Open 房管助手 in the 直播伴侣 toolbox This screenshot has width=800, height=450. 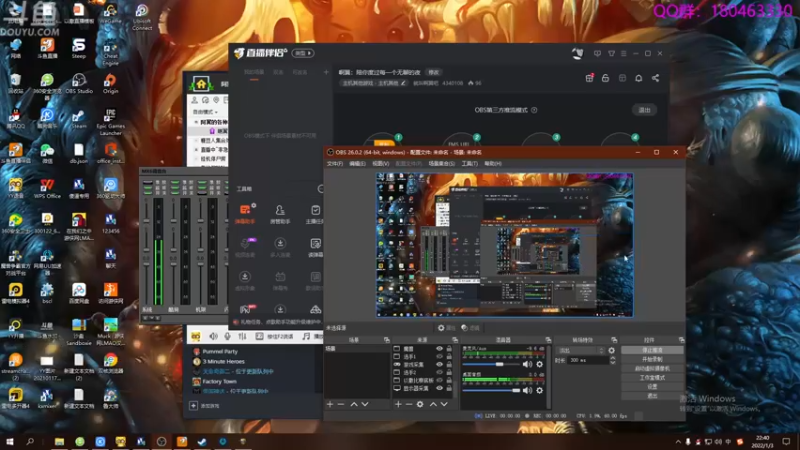[280, 213]
